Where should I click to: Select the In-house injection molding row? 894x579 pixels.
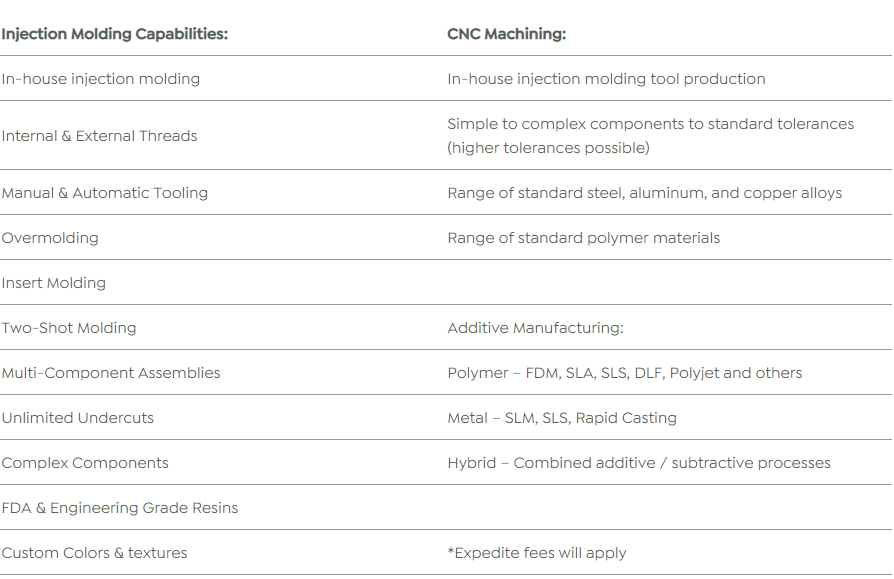pos(101,79)
